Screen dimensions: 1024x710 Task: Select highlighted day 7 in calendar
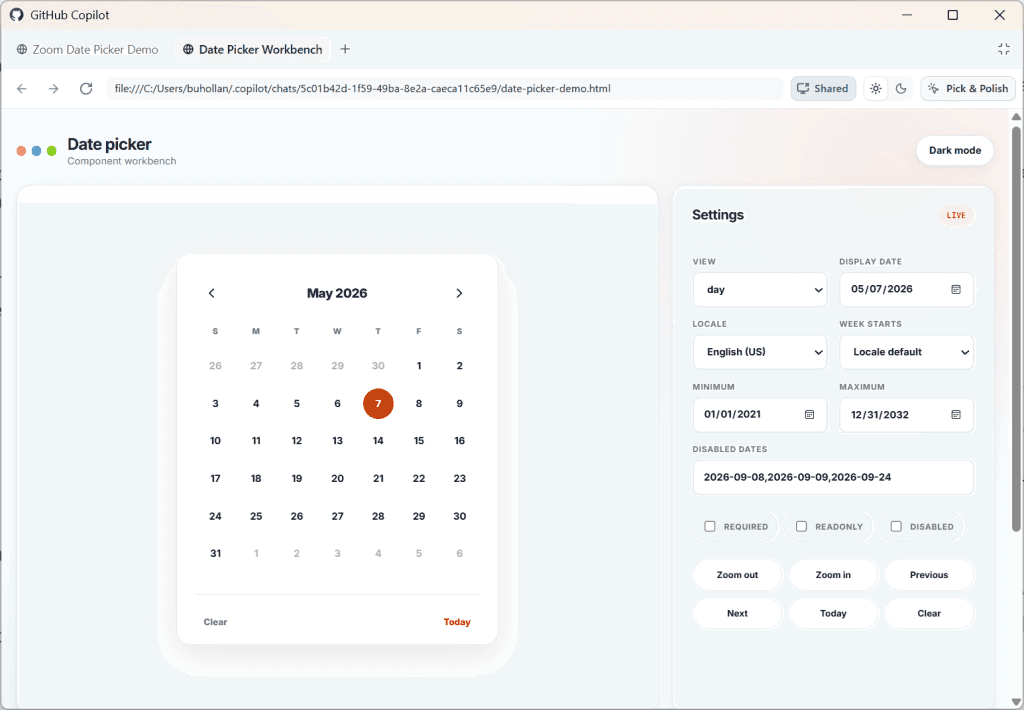[378, 404]
